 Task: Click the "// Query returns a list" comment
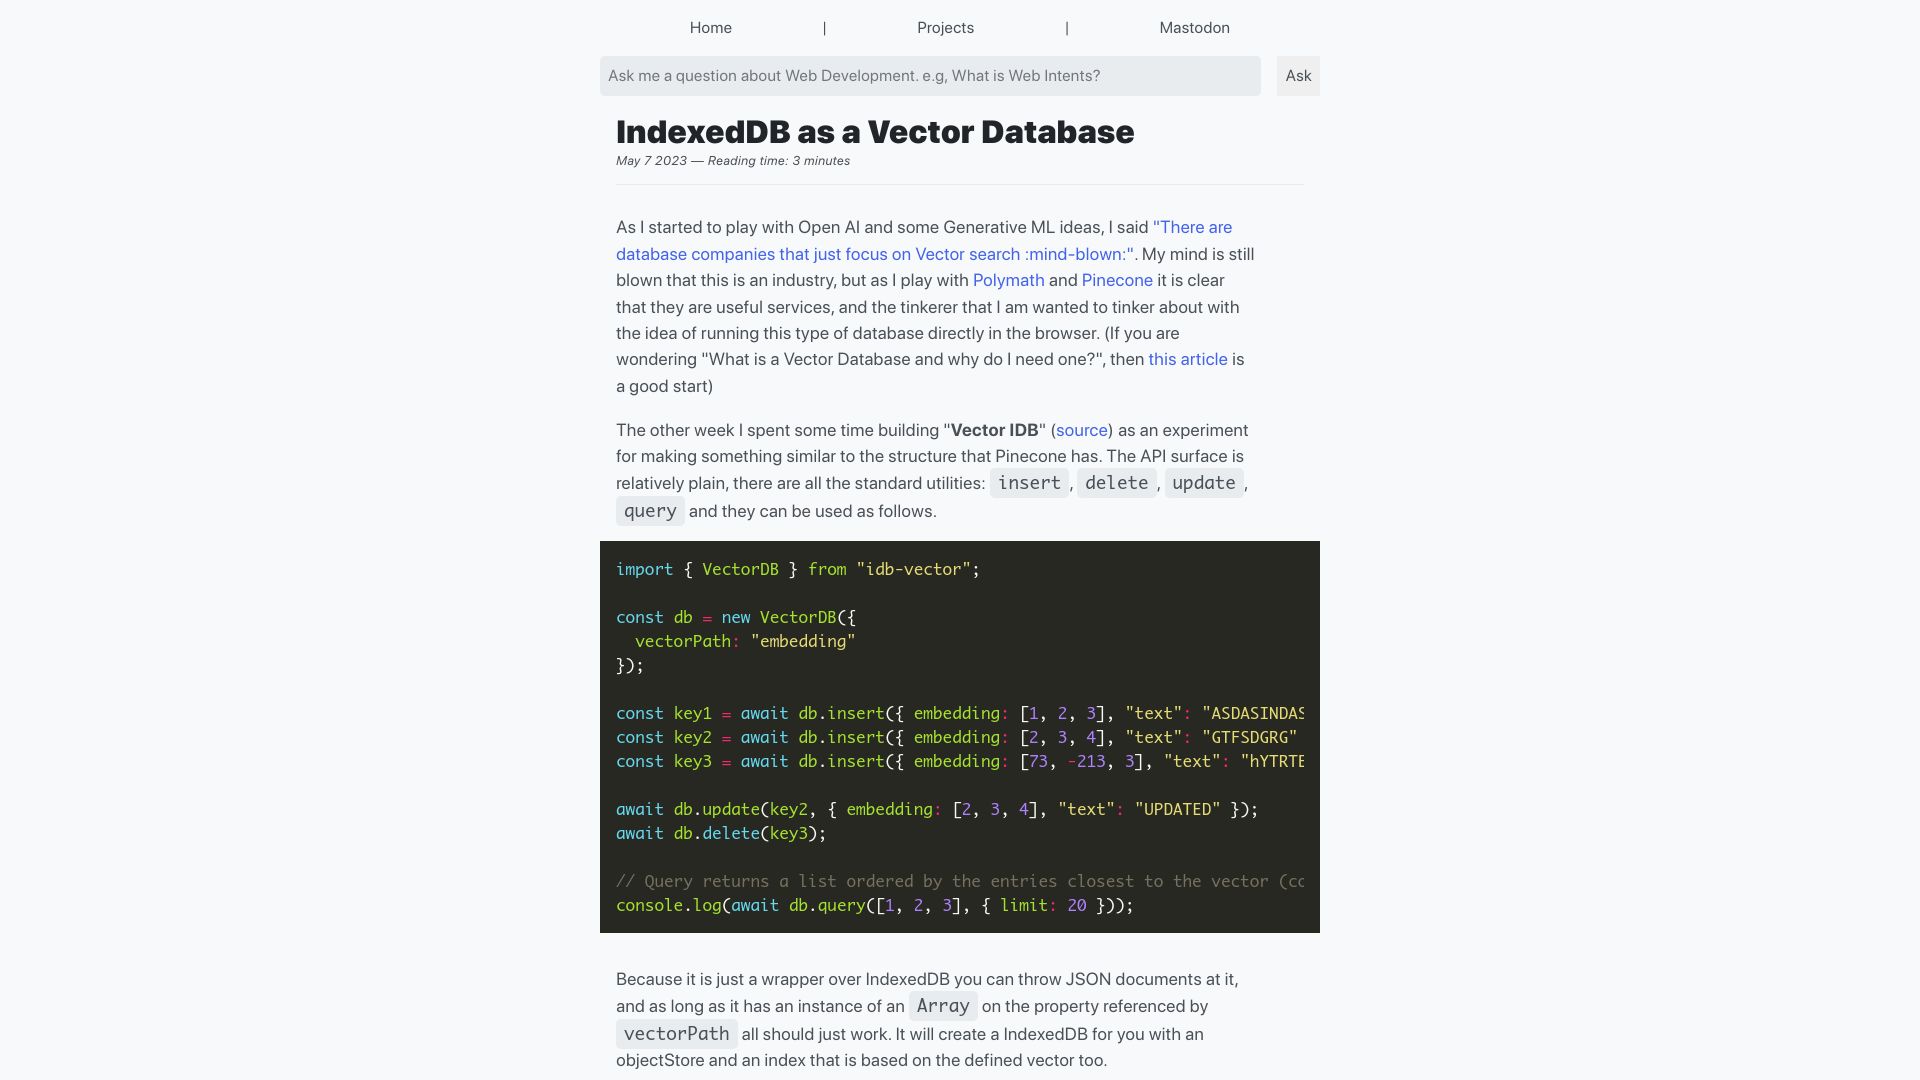point(960,882)
